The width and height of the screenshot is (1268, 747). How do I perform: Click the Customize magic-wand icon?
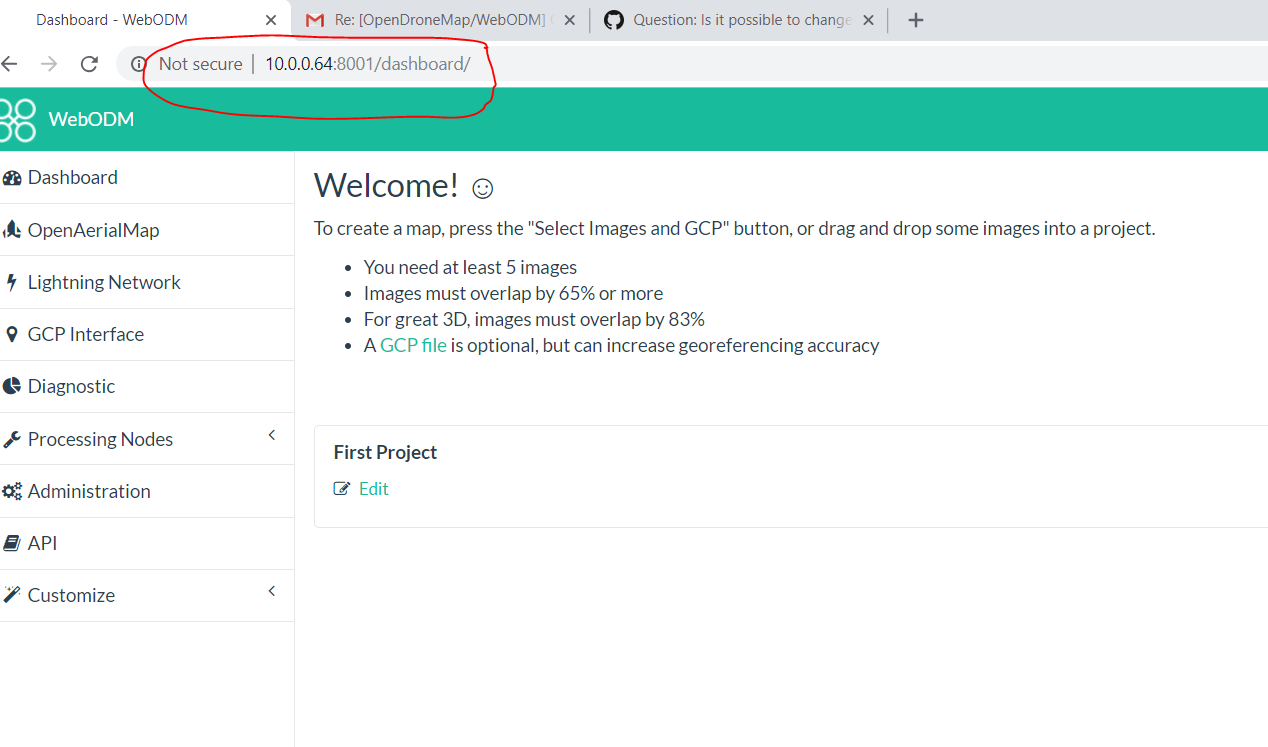[x=12, y=594]
